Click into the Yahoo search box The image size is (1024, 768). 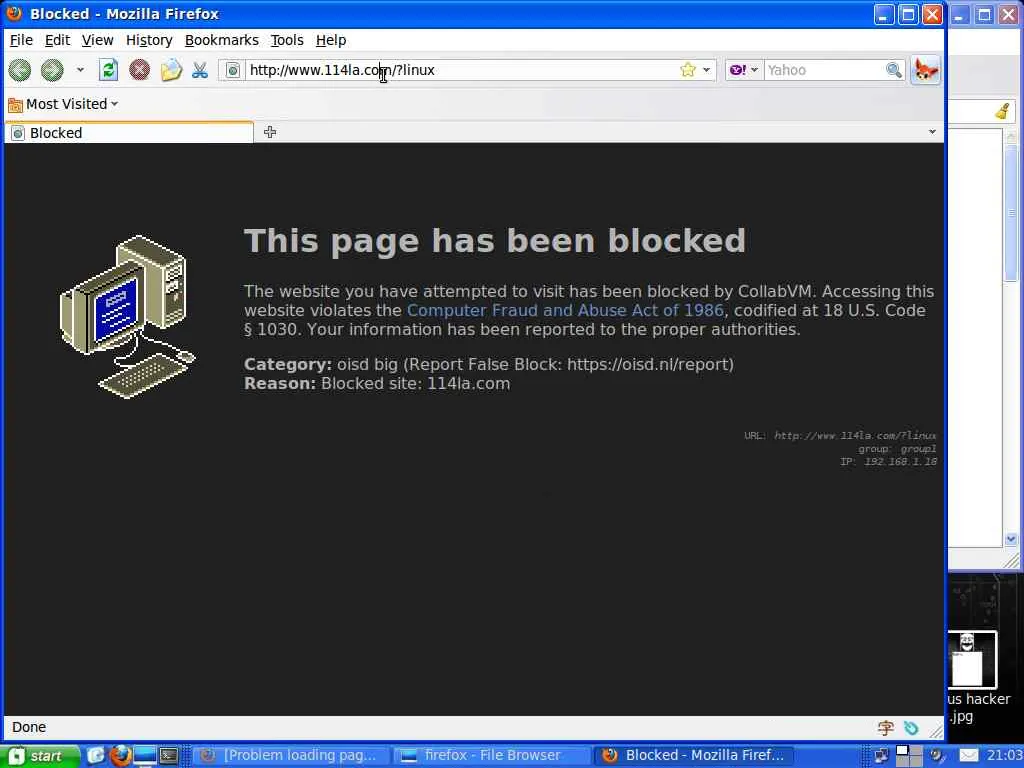(824, 70)
